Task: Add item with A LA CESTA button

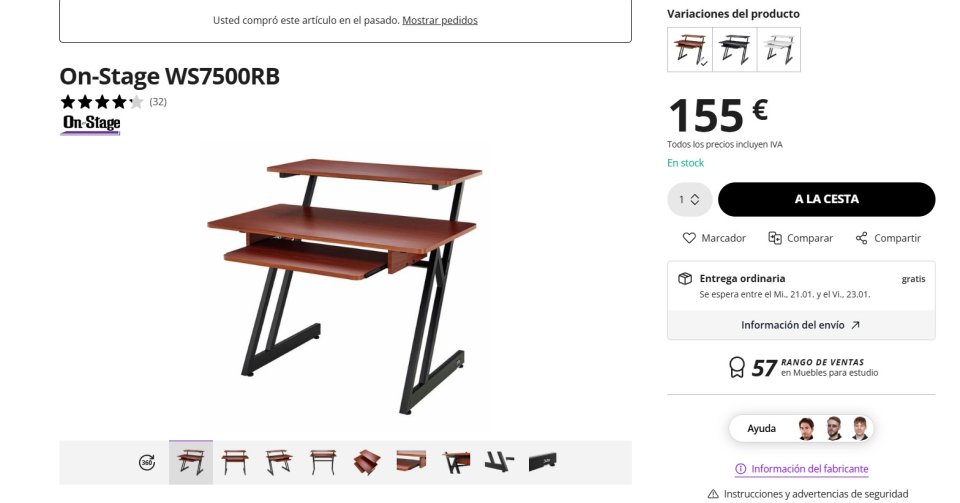Action: (827, 199)
